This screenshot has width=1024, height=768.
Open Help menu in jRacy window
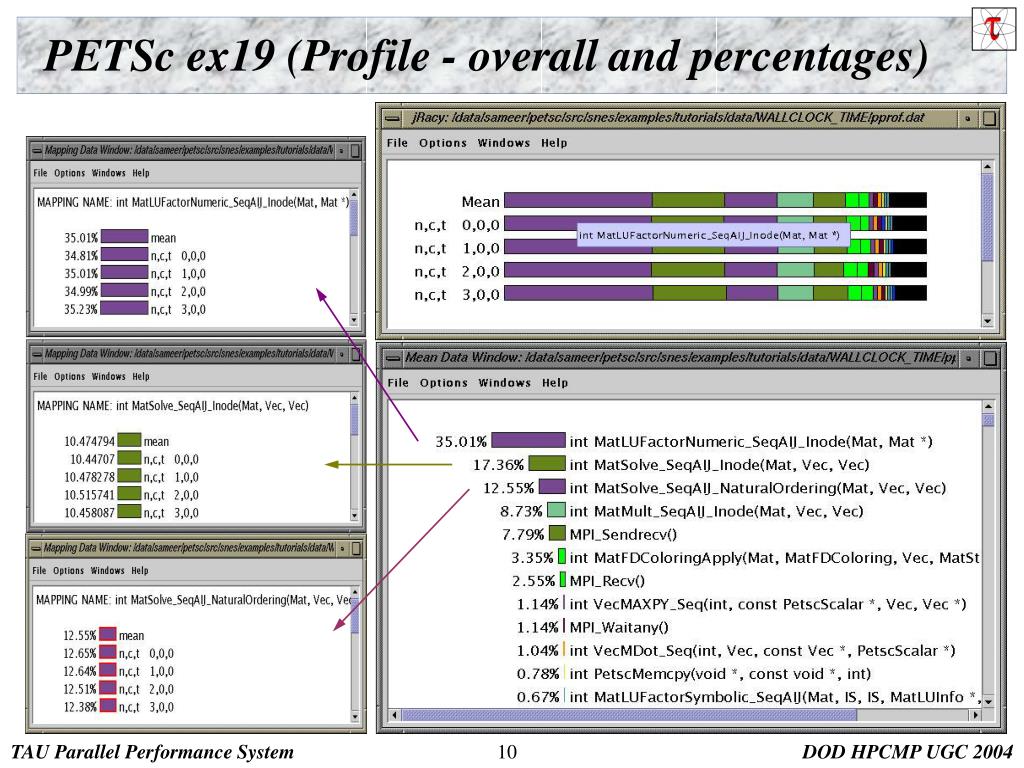tap(554, 142)
